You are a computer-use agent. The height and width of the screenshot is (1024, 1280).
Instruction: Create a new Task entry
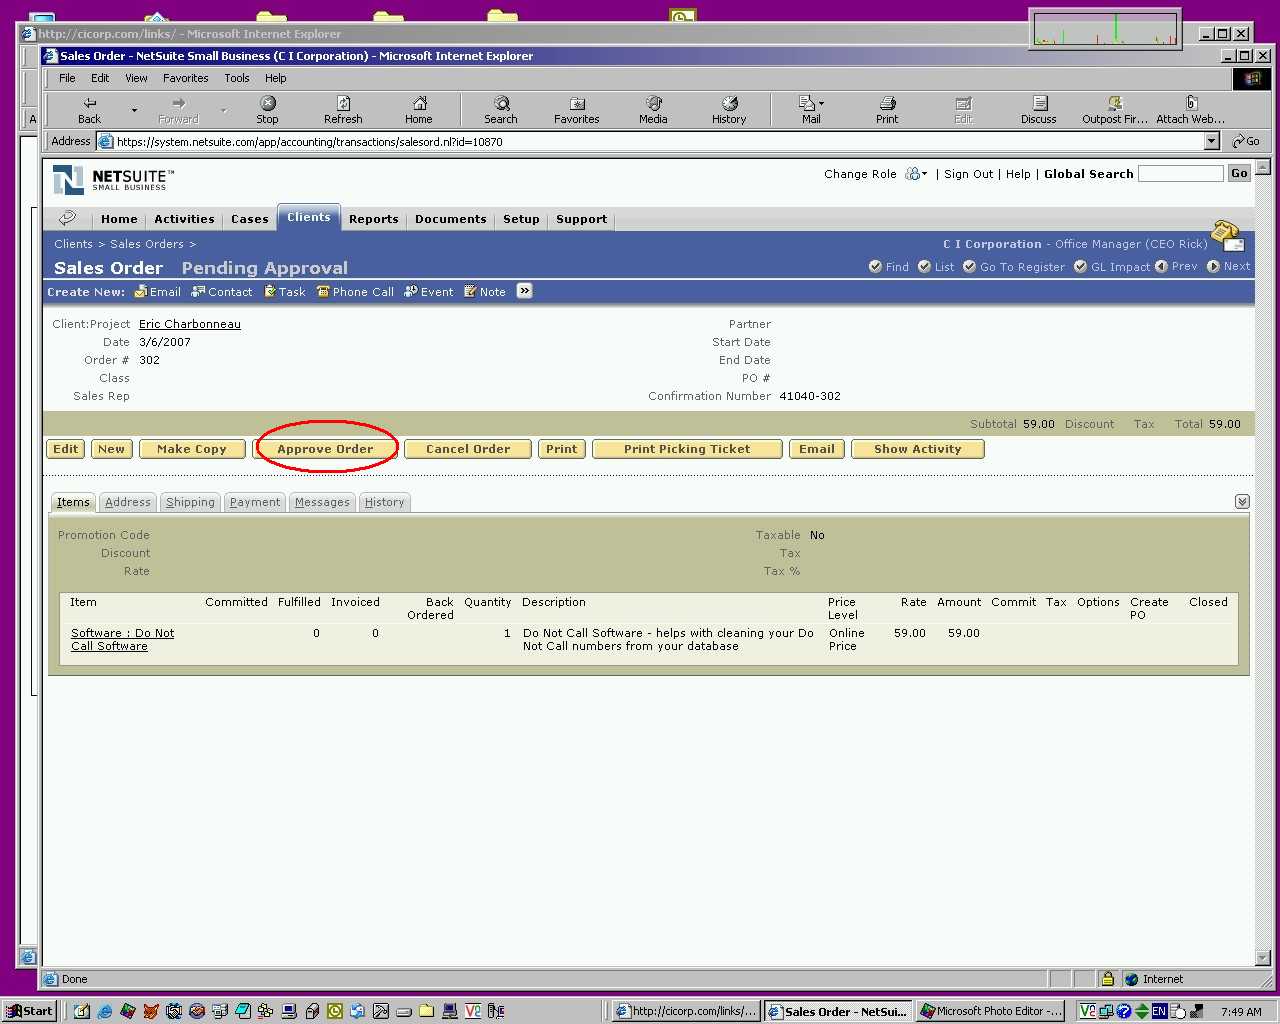285,292
